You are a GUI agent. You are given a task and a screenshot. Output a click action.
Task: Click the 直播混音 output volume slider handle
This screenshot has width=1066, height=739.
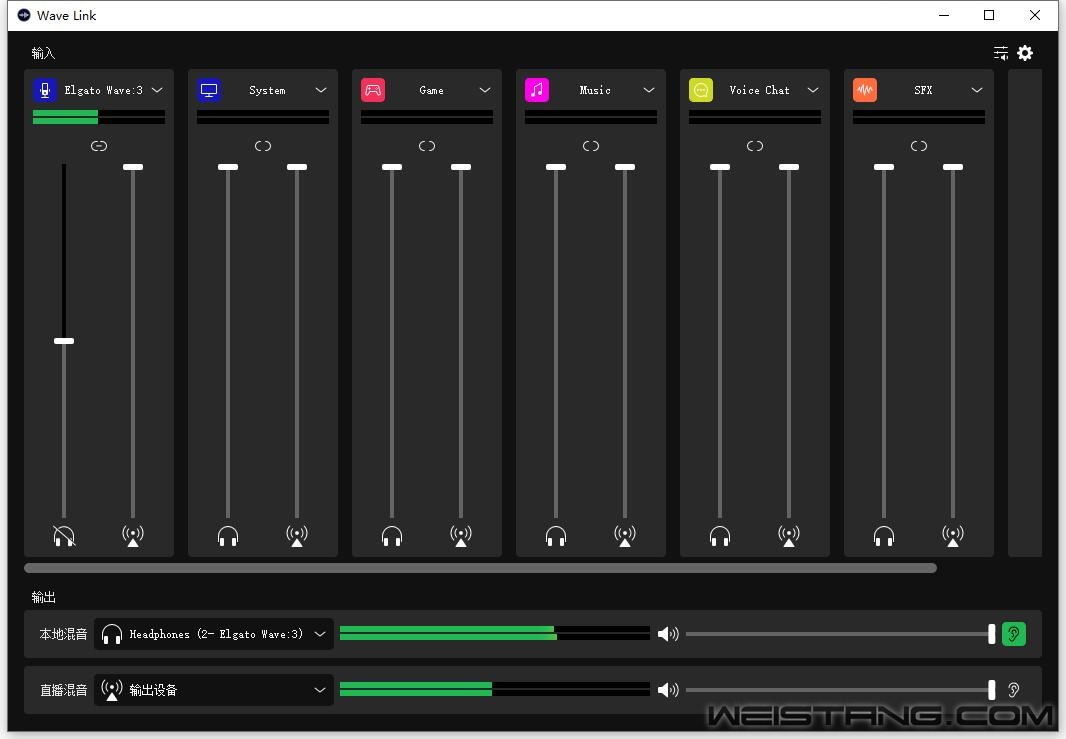(992, 690)
